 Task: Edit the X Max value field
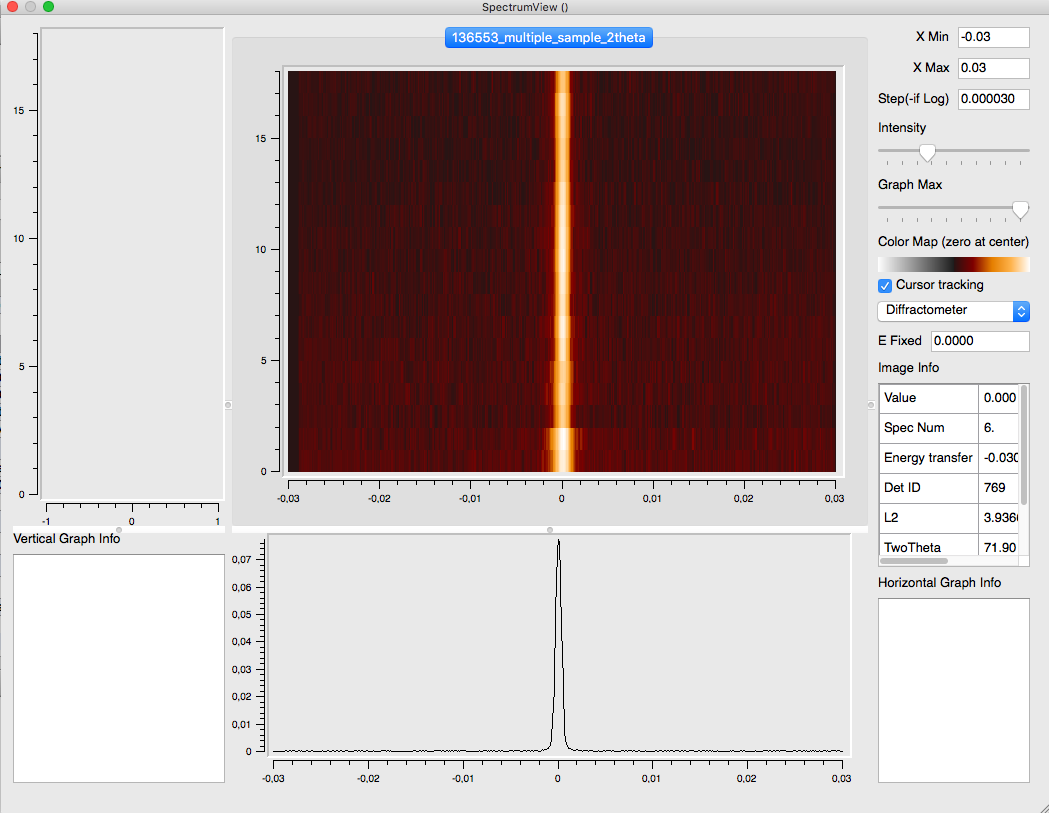point(993,67)
